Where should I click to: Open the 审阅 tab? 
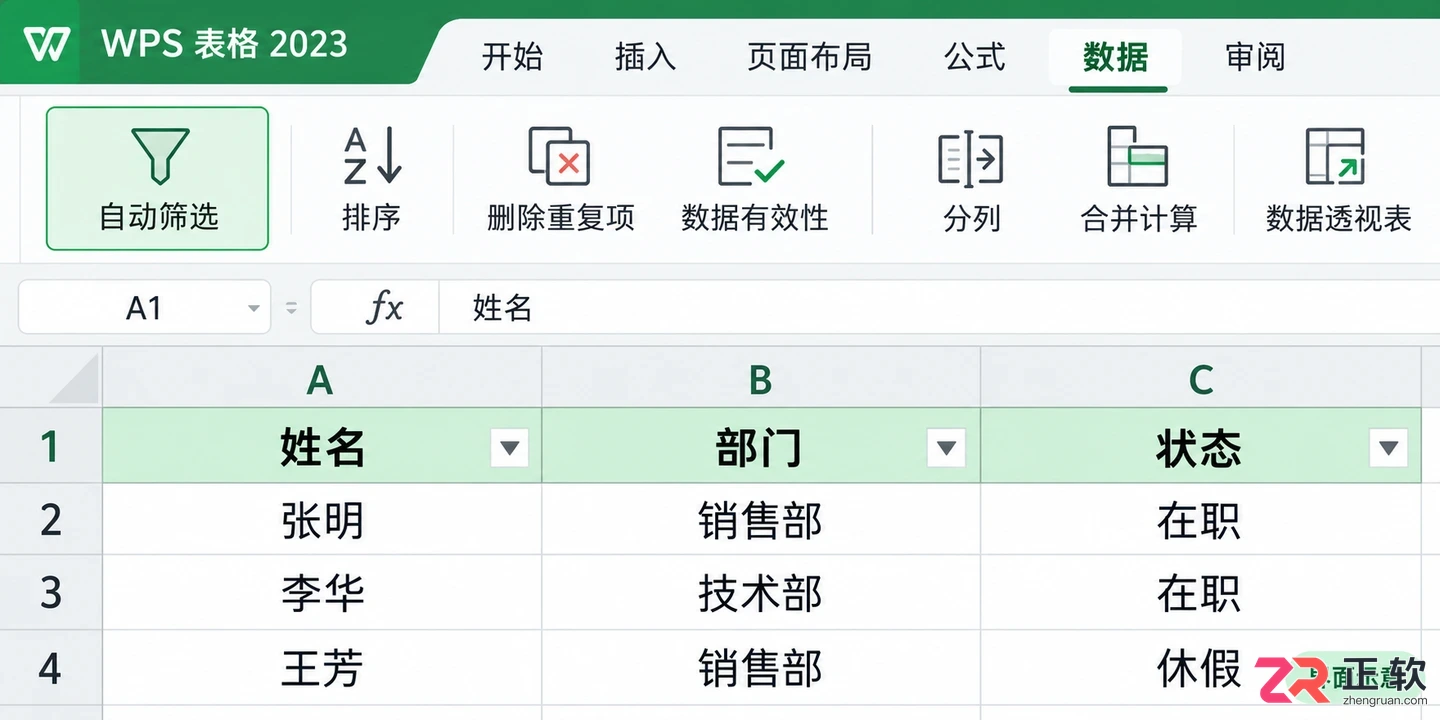click(x=1255, y=56)
